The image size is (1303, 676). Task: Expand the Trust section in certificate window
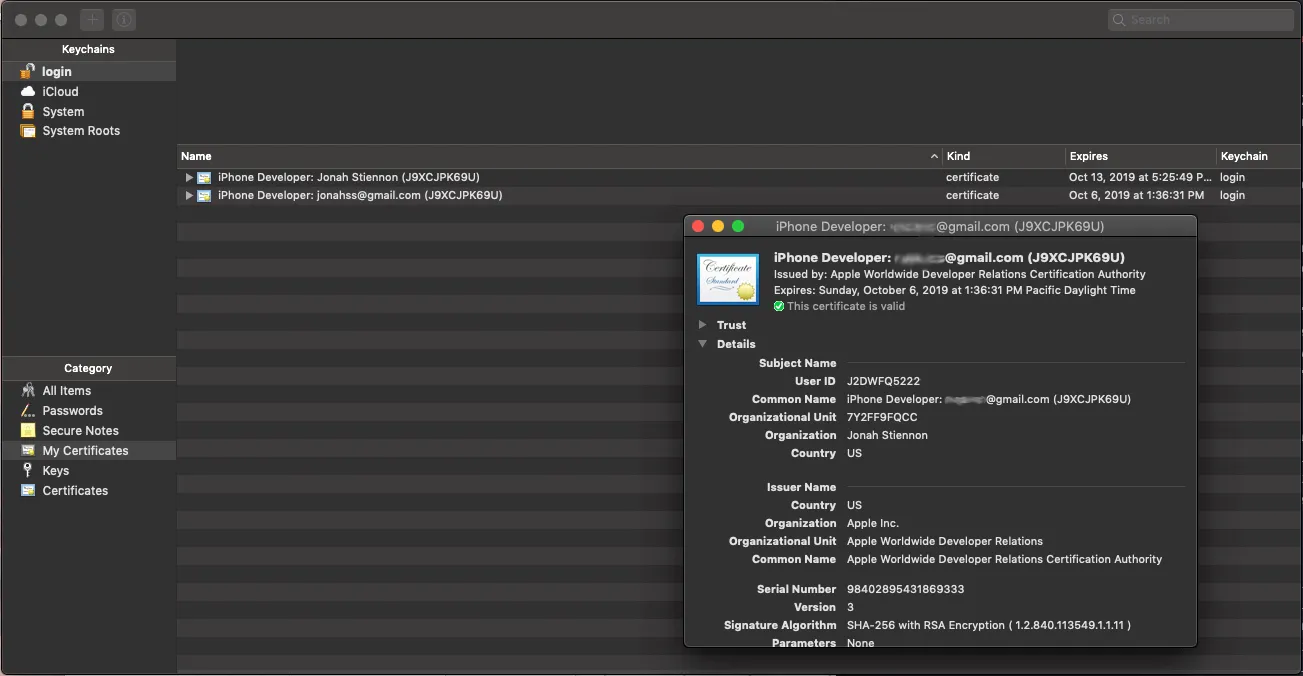click(x=703, y=325)
